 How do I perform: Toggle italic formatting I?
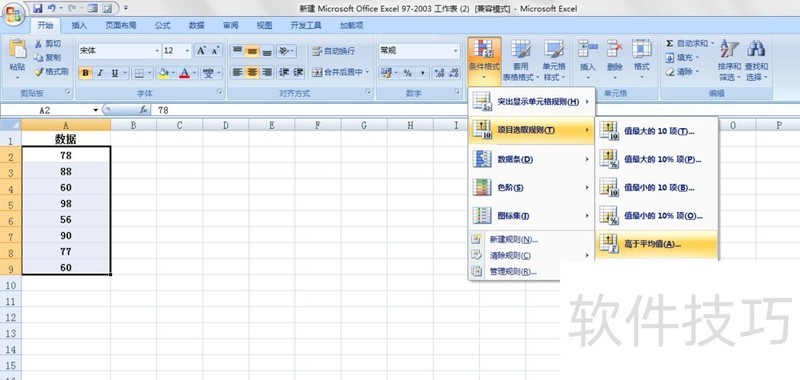(100, 73)
